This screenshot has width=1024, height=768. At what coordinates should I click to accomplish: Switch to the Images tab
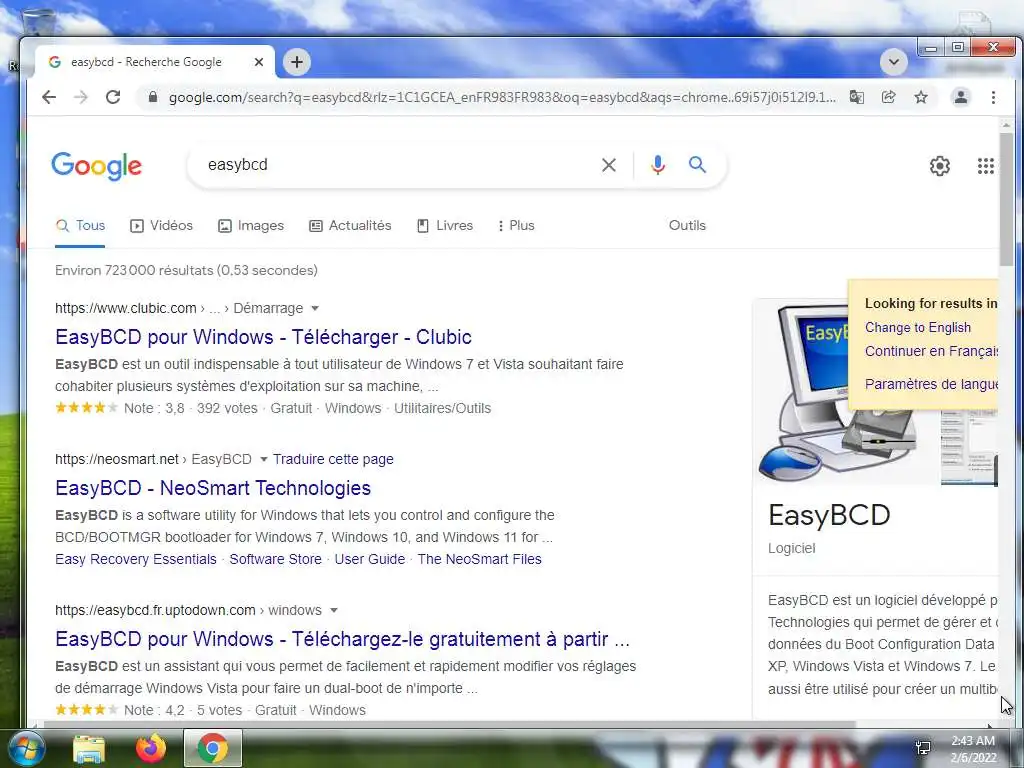(251, 225)
